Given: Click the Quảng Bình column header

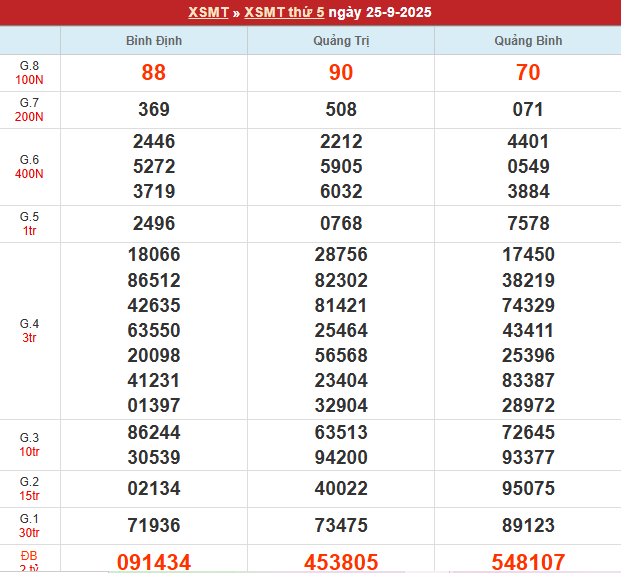Looking at the screenshot, I should tap(528, 41).
